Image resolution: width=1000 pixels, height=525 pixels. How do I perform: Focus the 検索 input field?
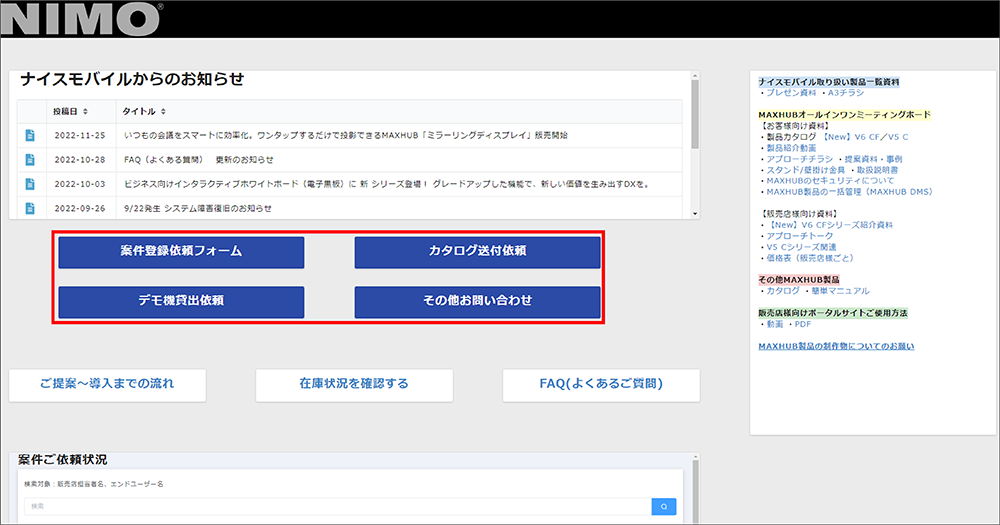pos(337,507)
